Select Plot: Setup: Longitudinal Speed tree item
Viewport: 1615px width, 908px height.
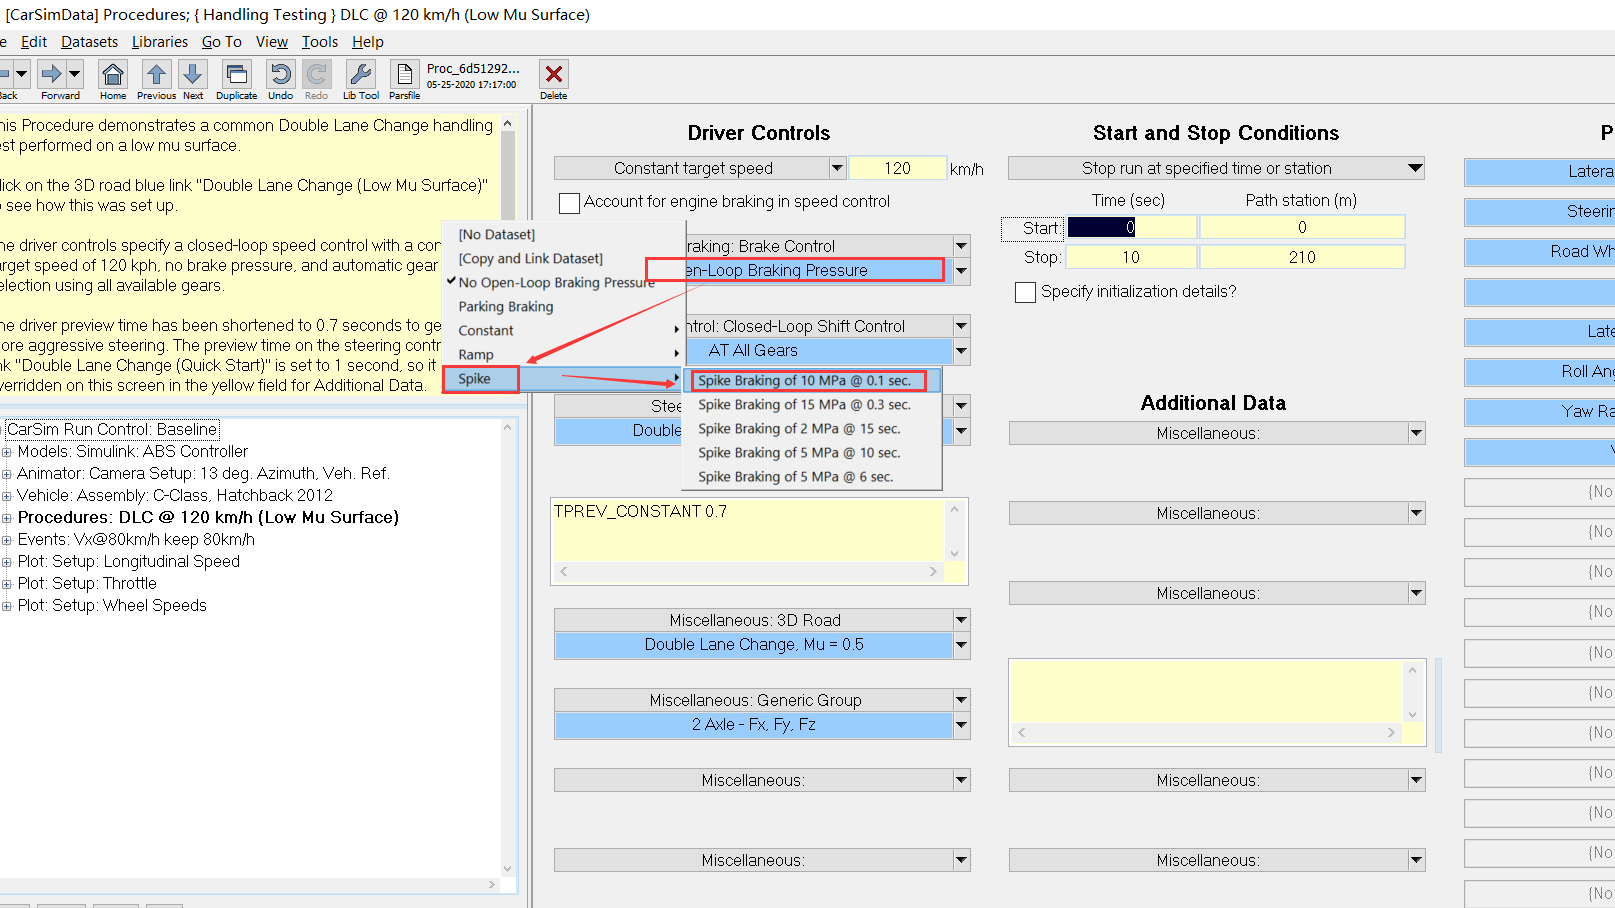(x=129, y=561)
